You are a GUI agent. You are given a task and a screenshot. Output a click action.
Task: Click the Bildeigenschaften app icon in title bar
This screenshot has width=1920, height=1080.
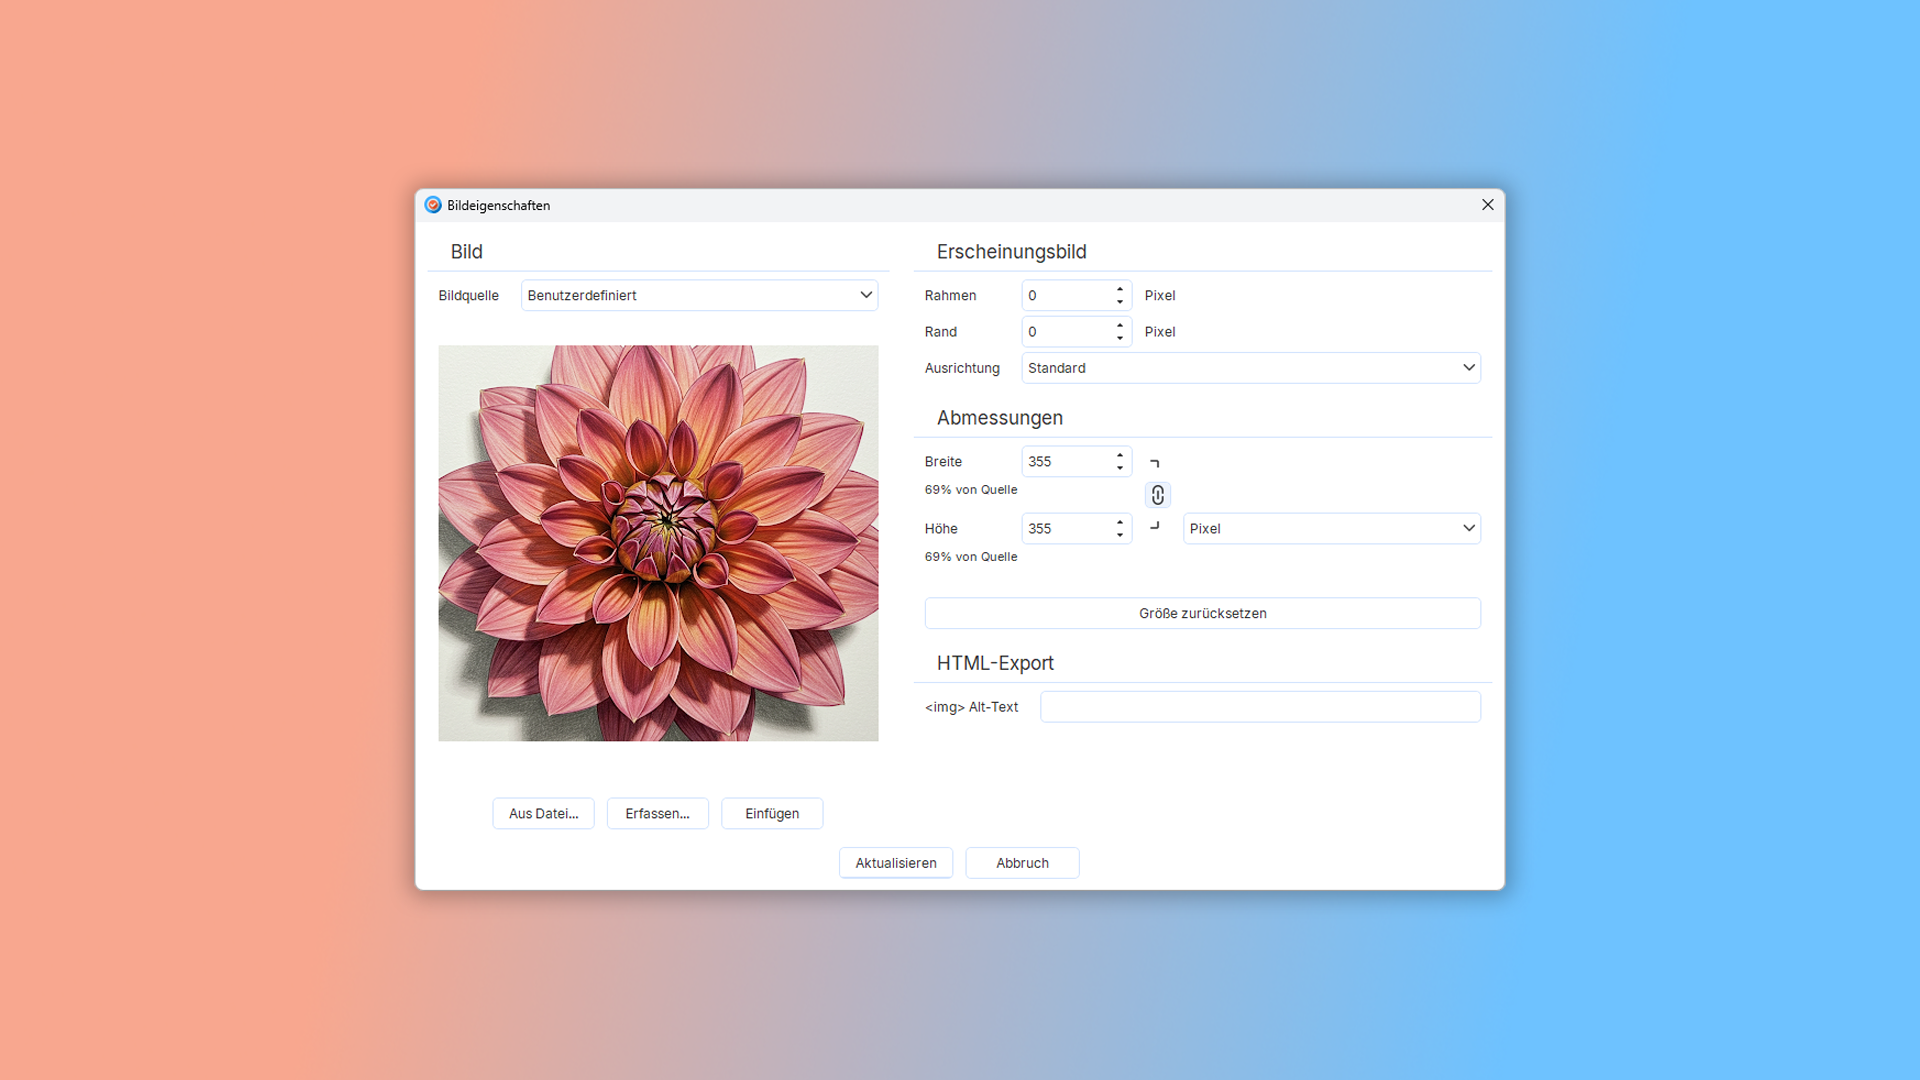[x=433, y=205]
